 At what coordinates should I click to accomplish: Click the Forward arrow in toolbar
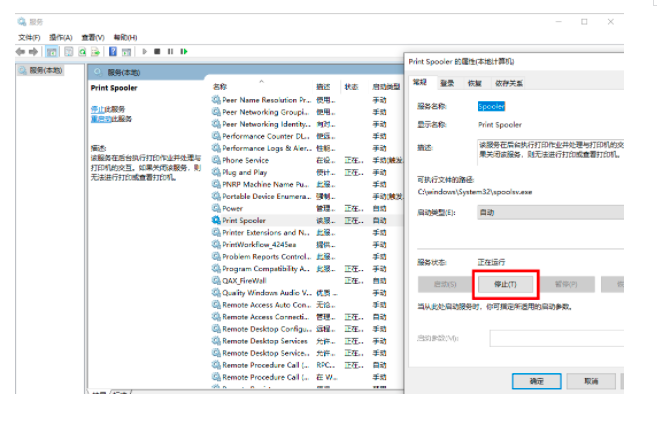pos(34,51)
